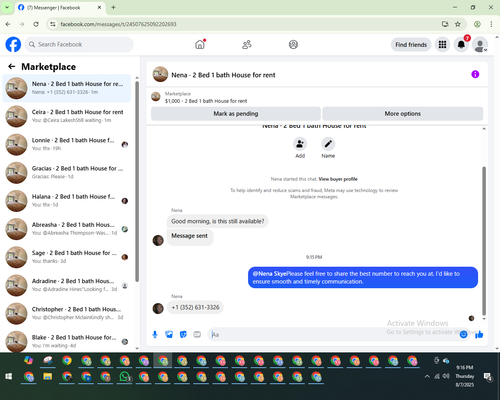Open the notifications bell
Viewport: 500px width, 400px height.
click(x=461, y=44)
